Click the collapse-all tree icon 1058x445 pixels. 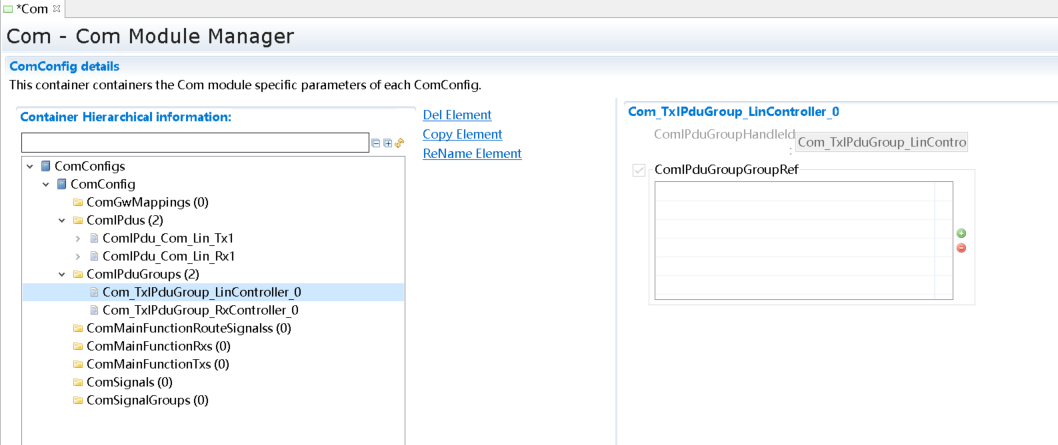376,143
